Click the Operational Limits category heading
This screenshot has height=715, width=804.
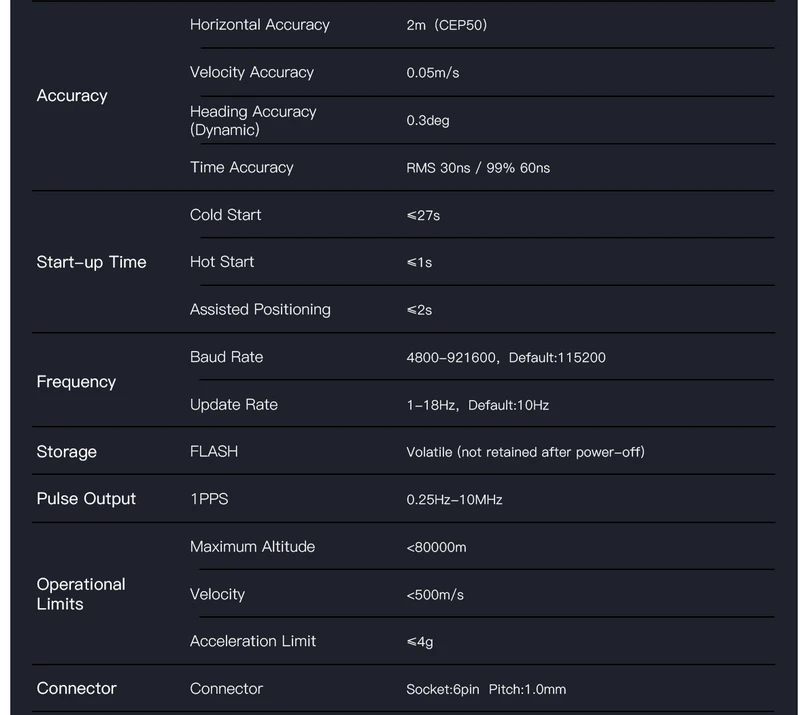tap(81, 594)
